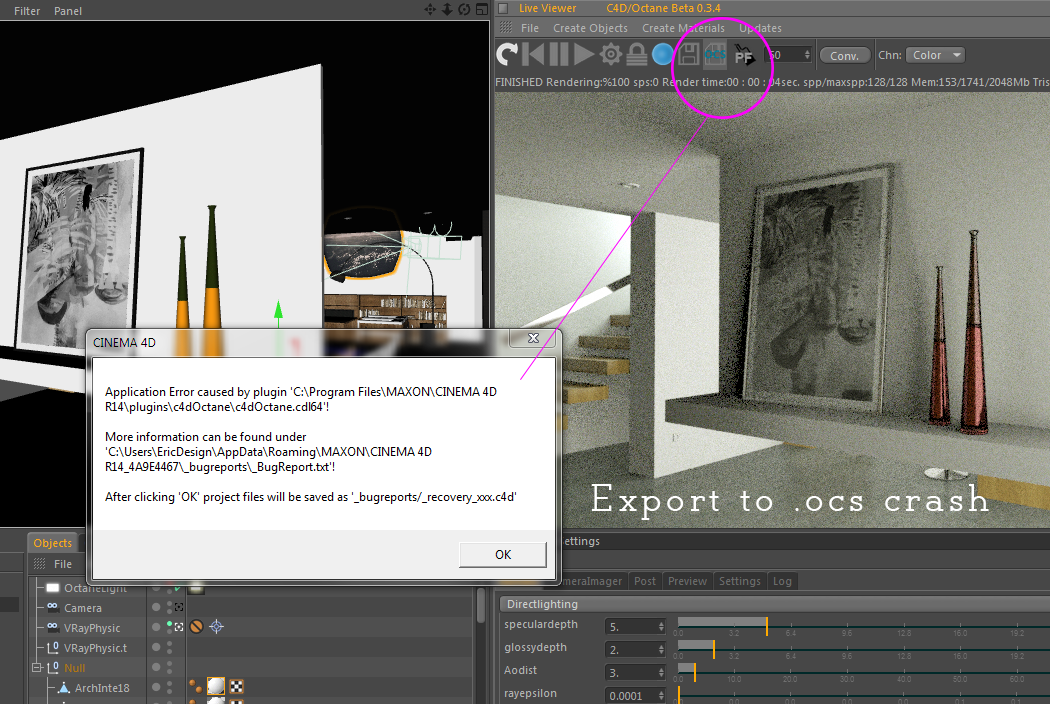Screen dimensions: 1050x704
Task: Open the Updates menu
Action: (x=760, y=28)
